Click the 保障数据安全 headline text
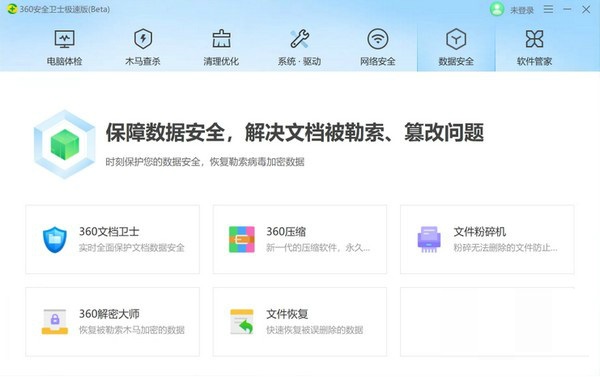 (x=295, y=132)
